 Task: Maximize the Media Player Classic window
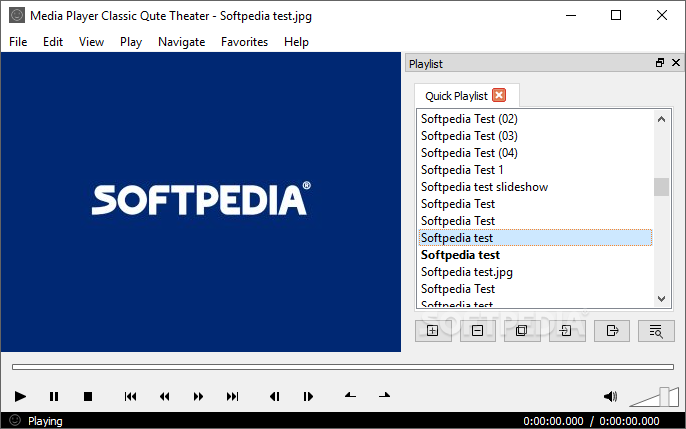point(616,15)
